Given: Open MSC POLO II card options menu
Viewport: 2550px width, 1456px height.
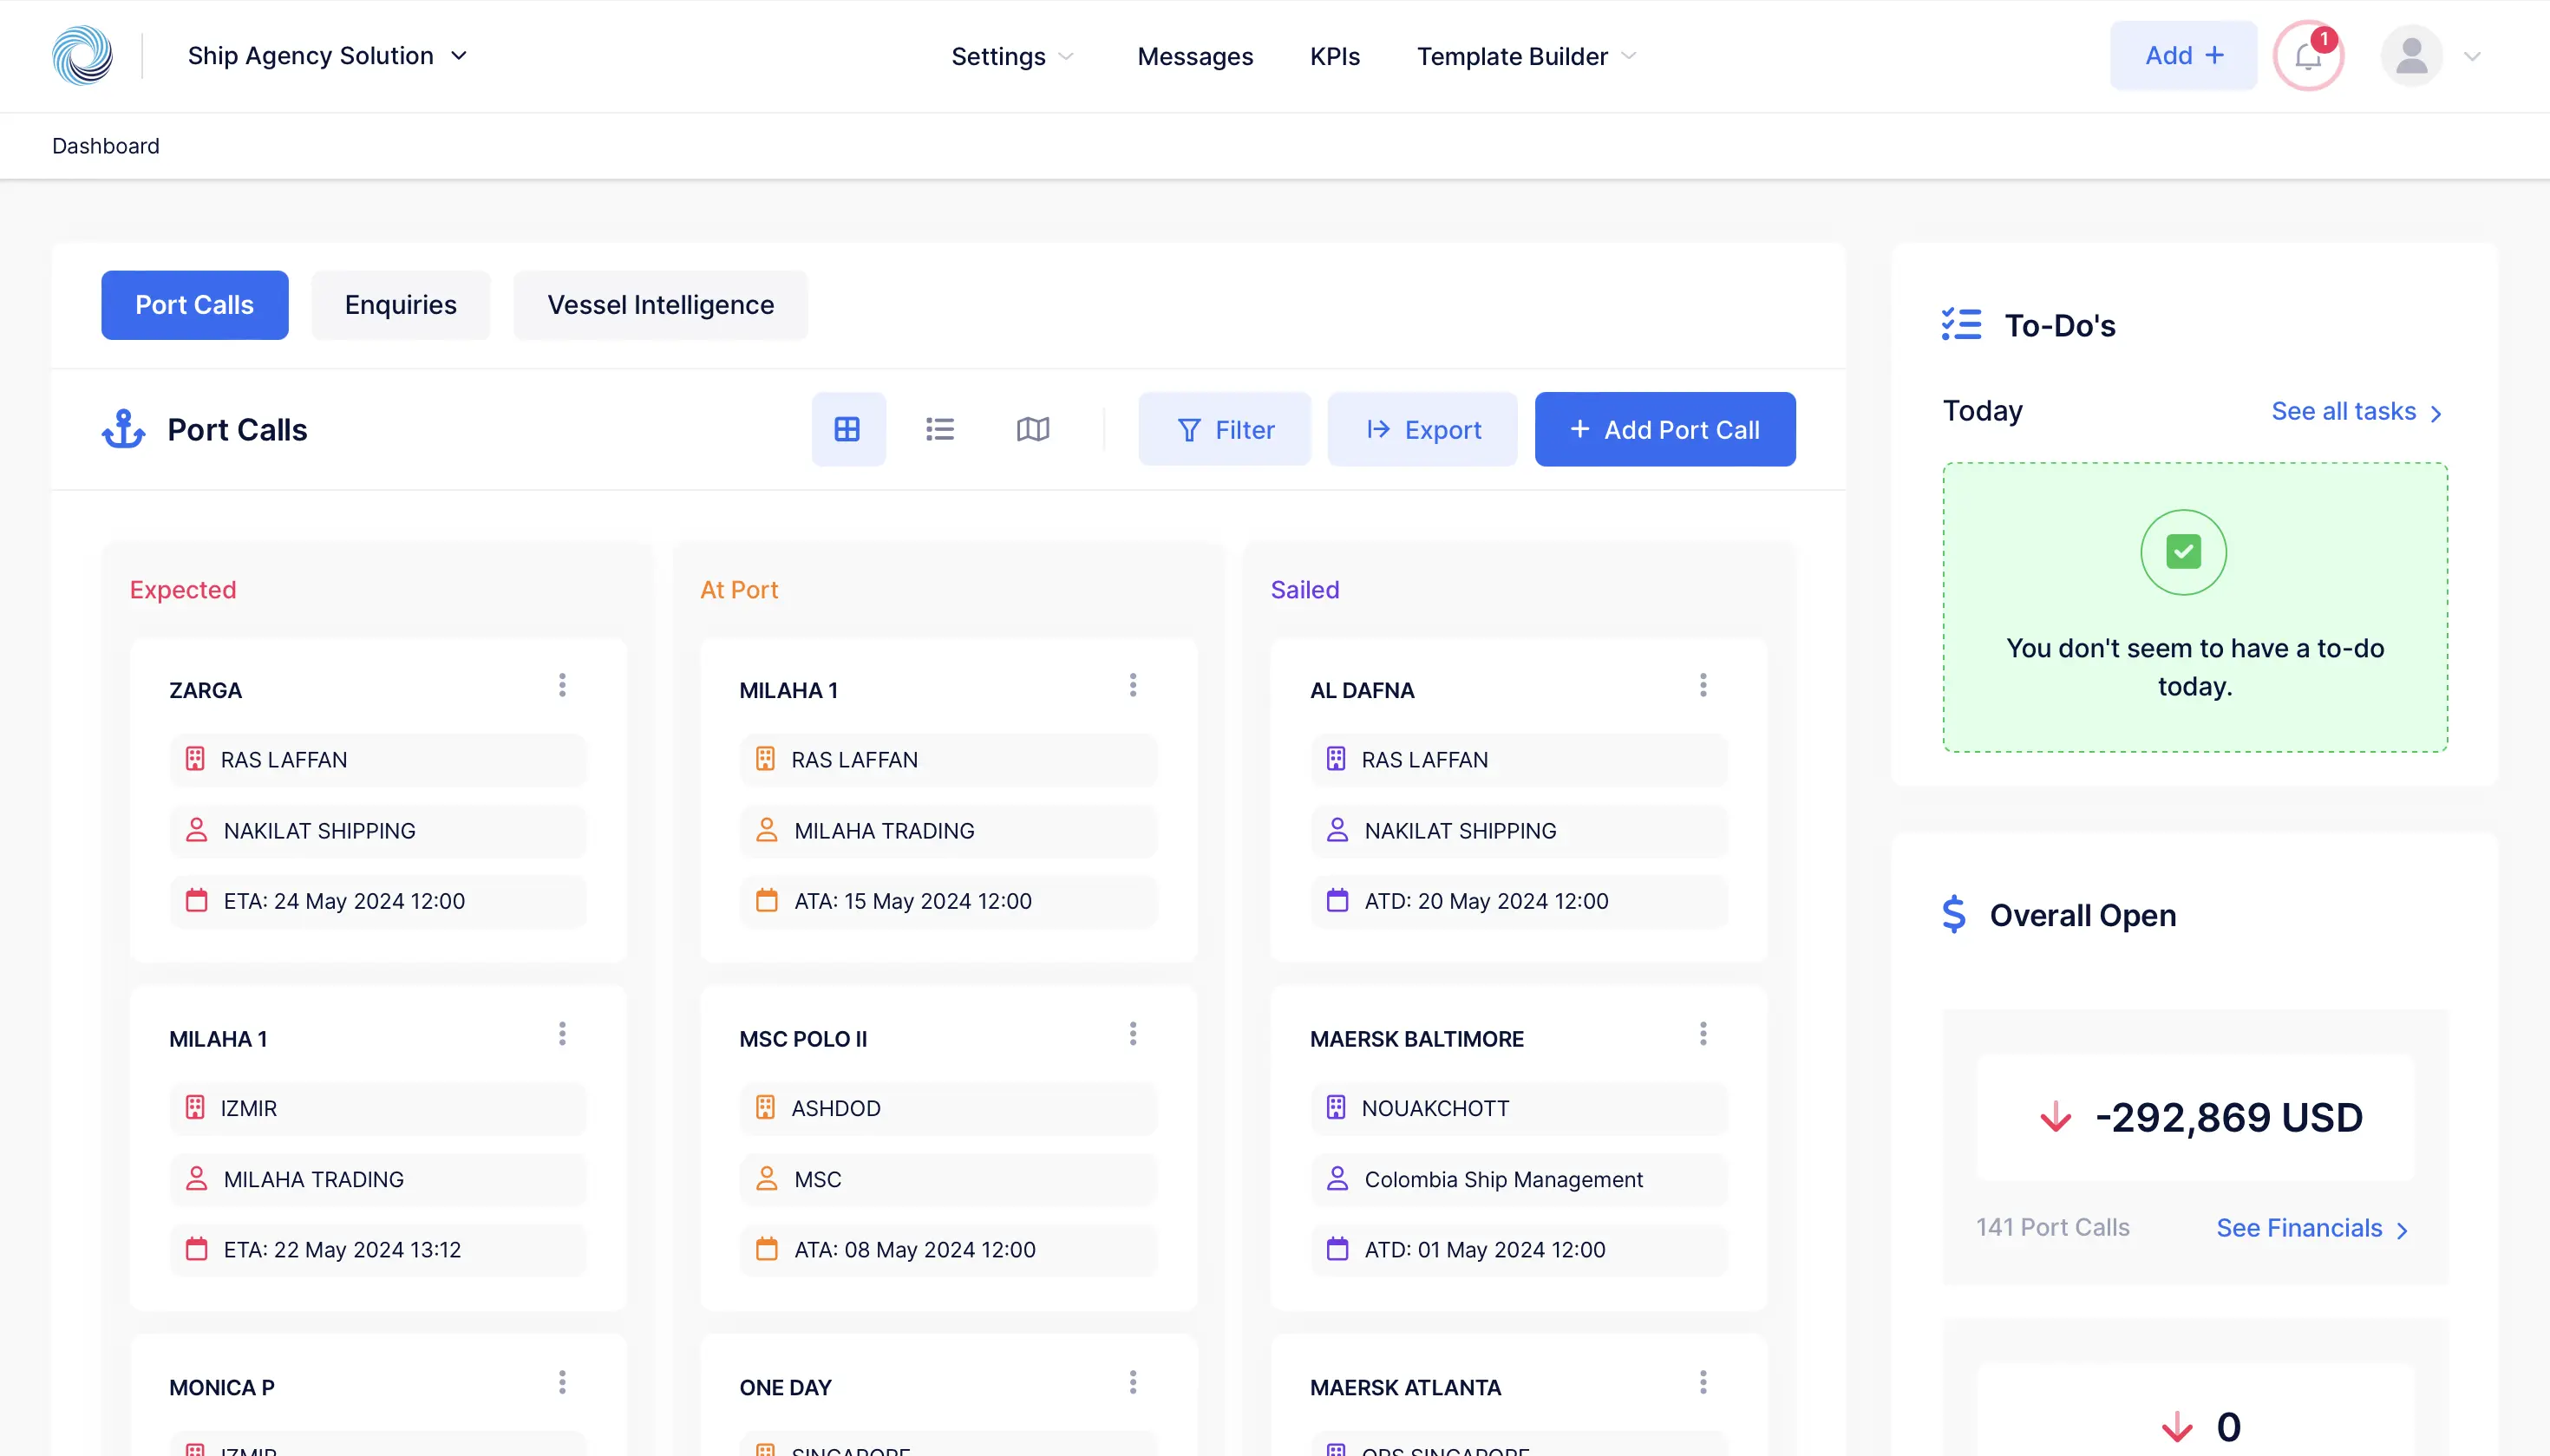Looking at the screenshot, I should [1132, 1033].
